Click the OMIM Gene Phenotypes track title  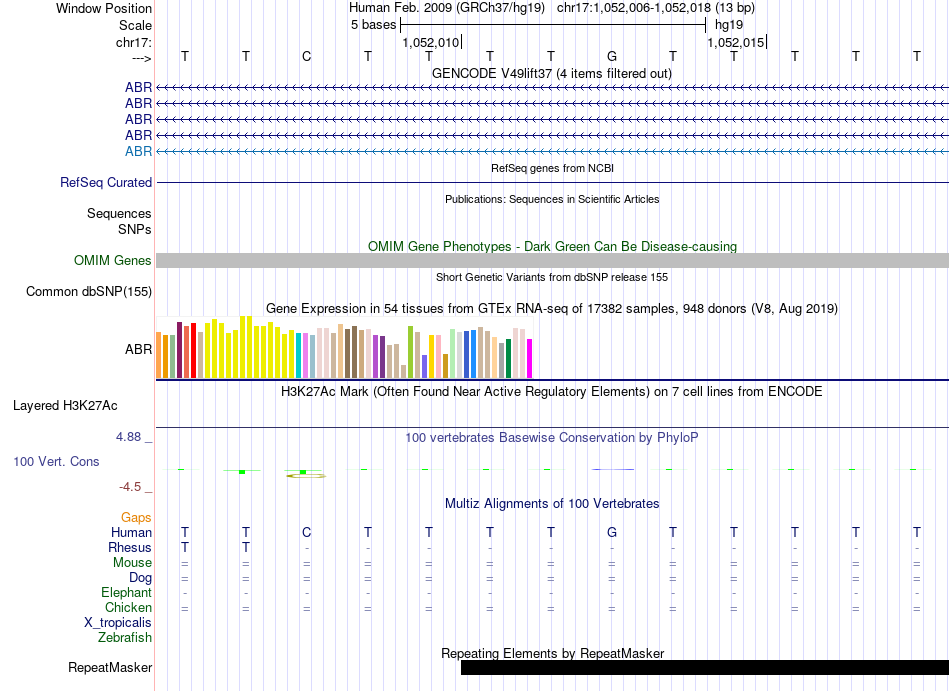point(552,246)
